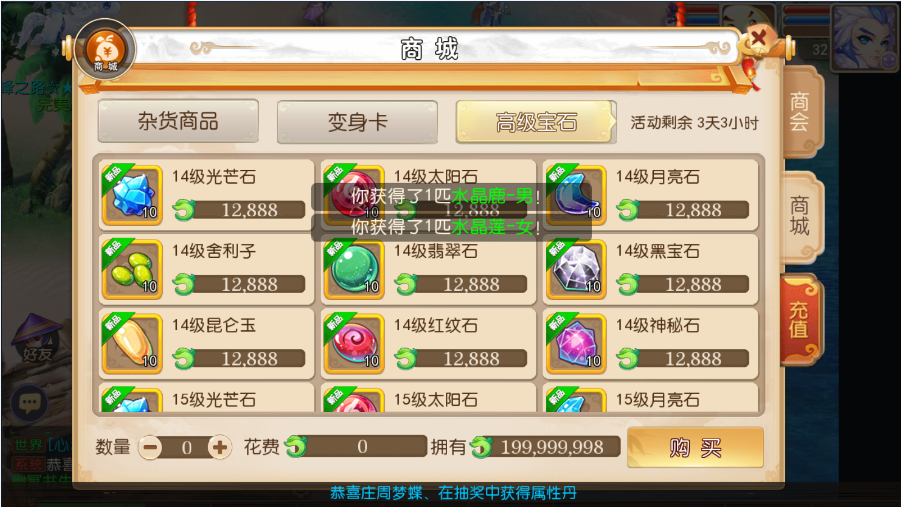
Task: Increase quantity with the plus button
Action: coord(220,447)
